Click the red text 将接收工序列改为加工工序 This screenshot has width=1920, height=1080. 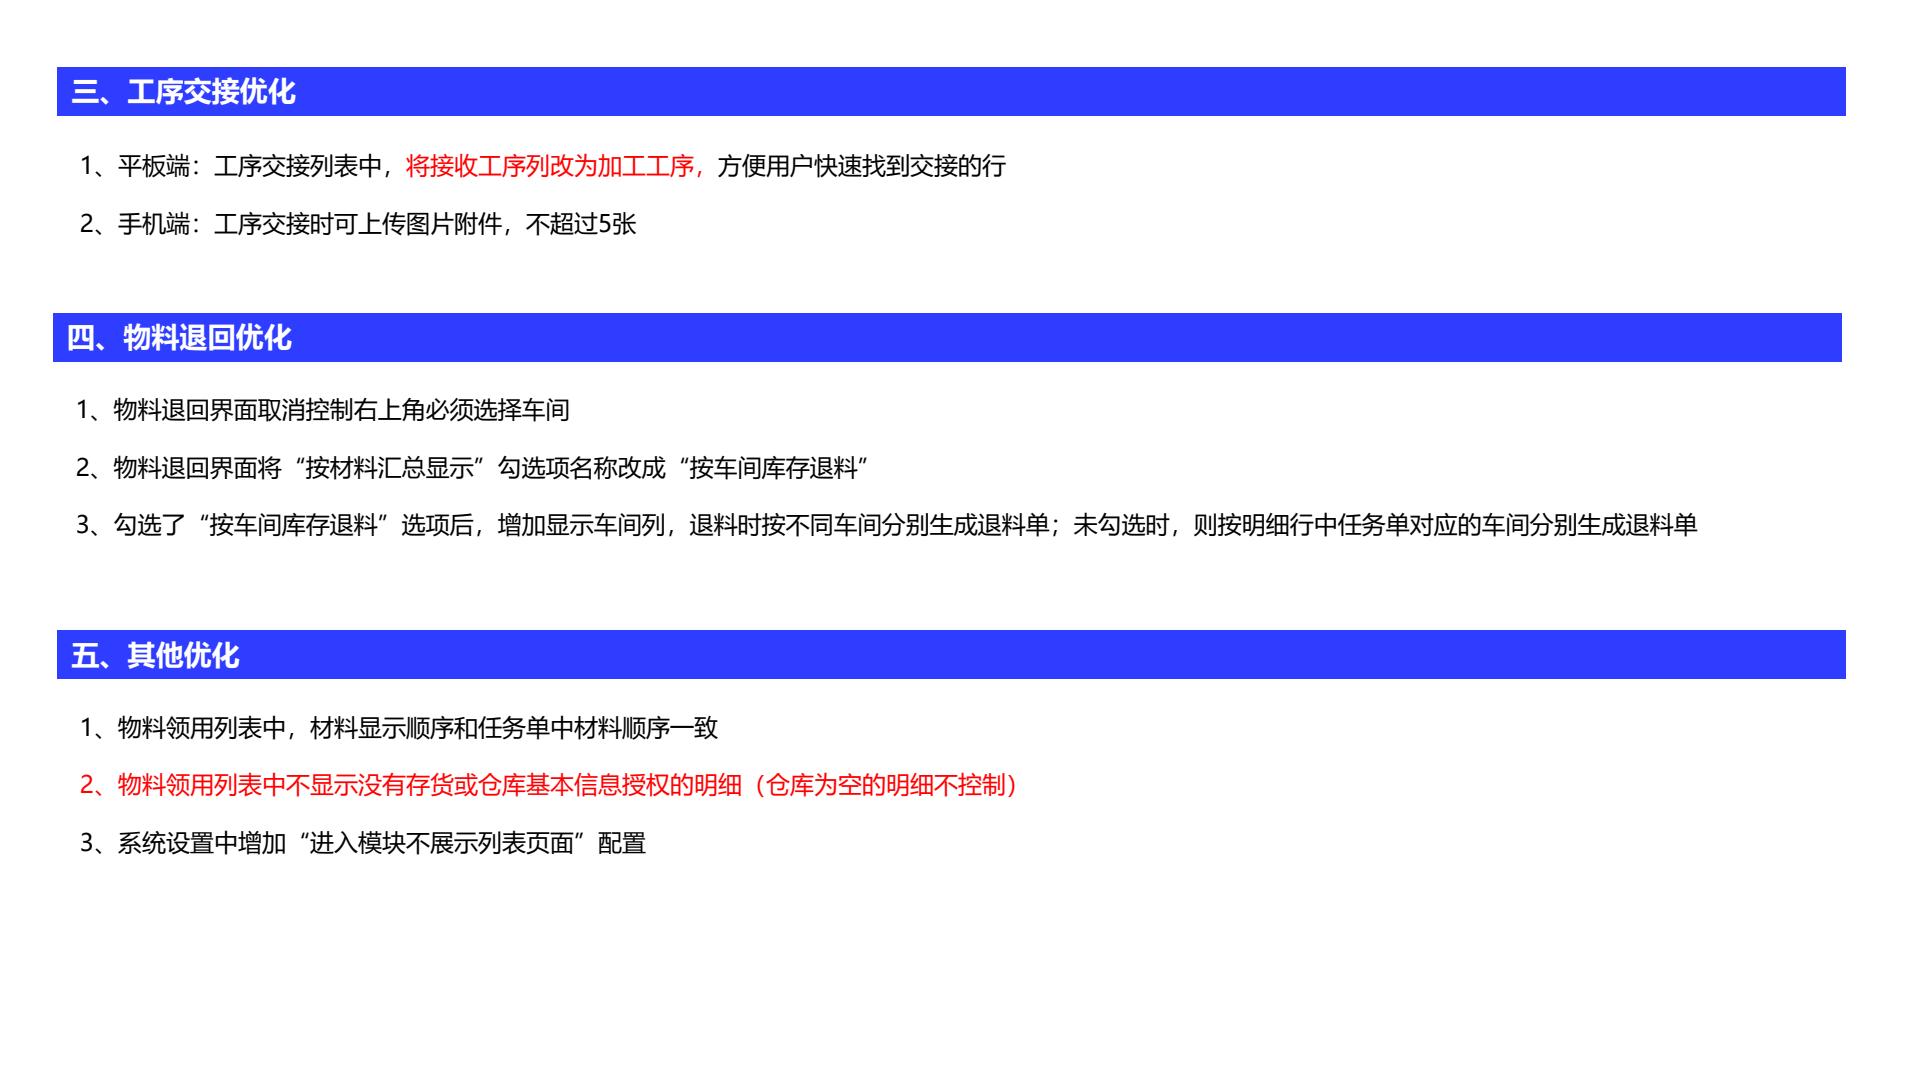point(553,166)
